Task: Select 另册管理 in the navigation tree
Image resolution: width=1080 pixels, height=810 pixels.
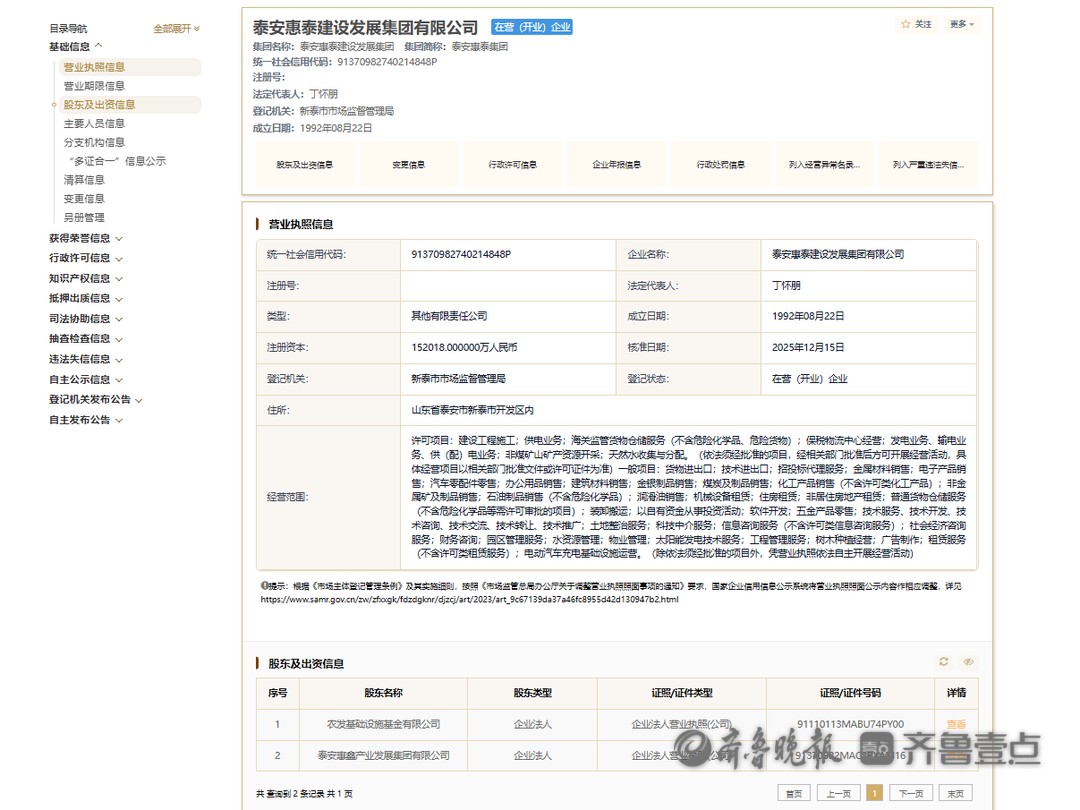Action: (x=84, y=218)
